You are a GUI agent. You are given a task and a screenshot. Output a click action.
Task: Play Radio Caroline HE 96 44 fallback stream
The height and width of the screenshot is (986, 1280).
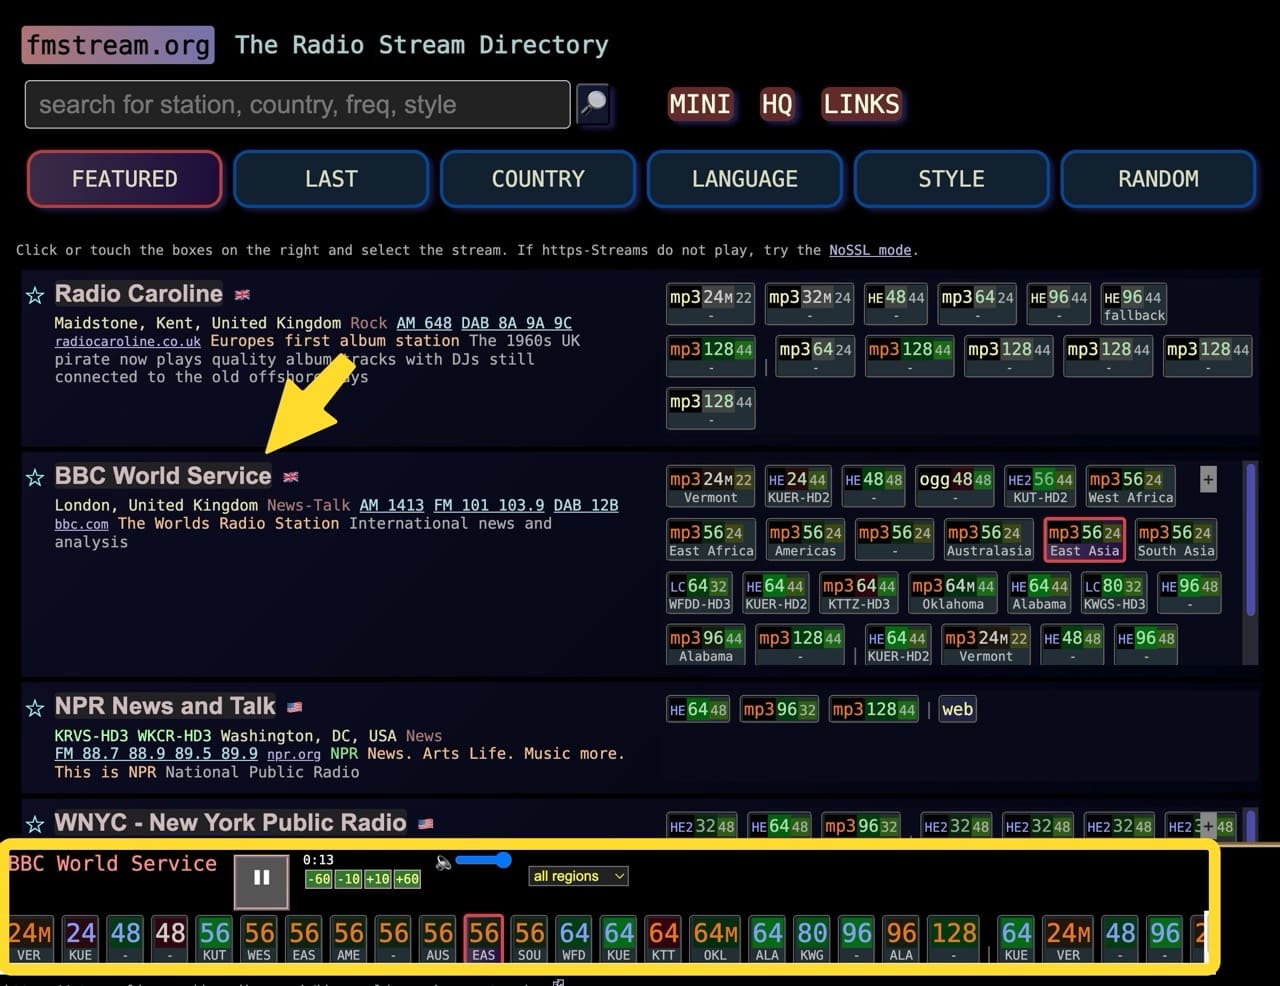[x=1135, y=304]
